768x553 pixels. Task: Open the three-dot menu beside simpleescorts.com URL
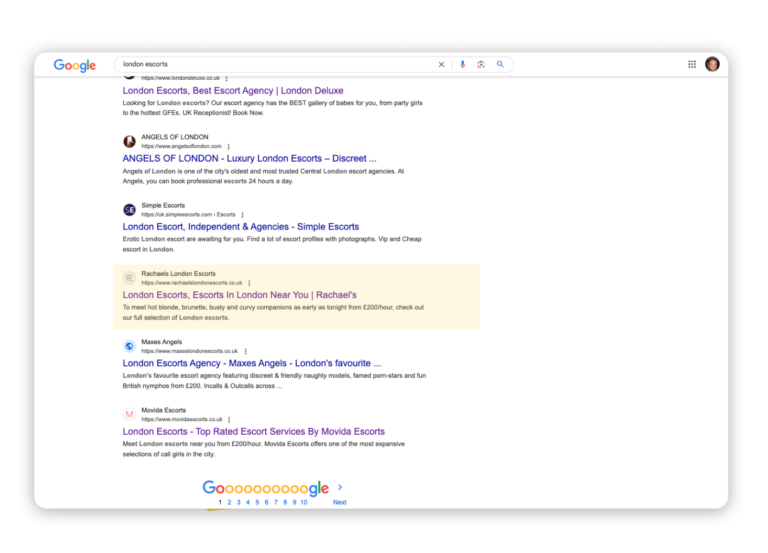pyautogui.click(x=242, y=215)
